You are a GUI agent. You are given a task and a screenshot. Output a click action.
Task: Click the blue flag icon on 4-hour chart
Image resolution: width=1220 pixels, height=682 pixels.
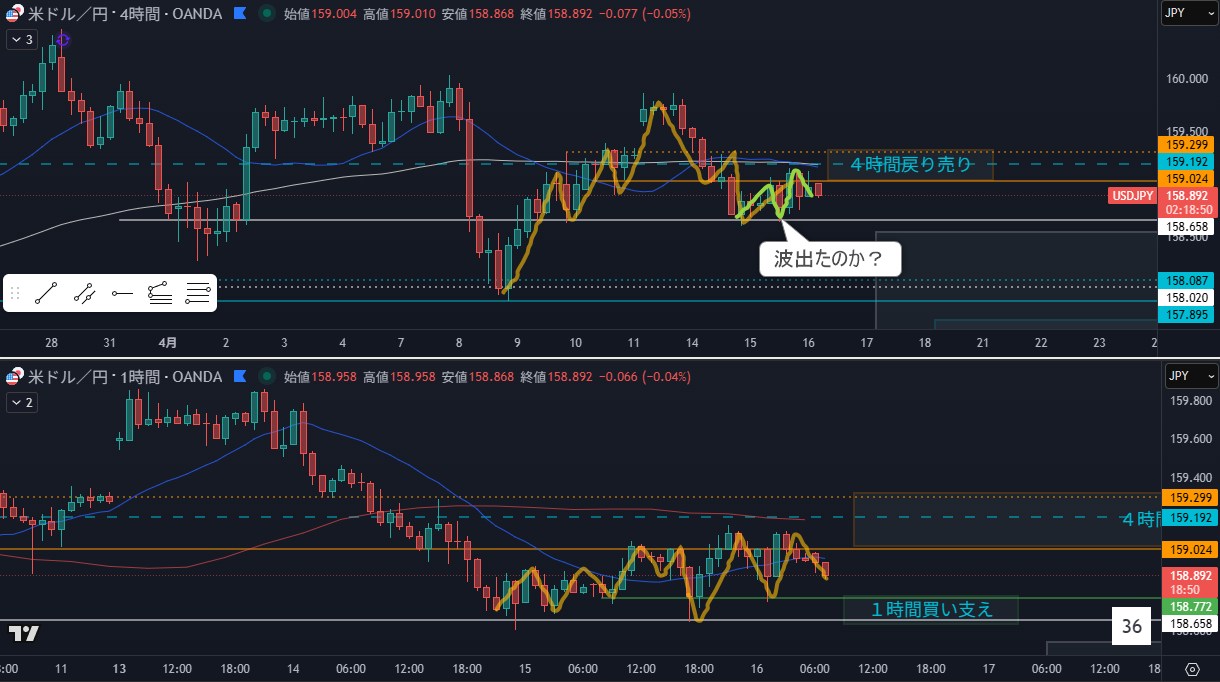coord(240,14)
